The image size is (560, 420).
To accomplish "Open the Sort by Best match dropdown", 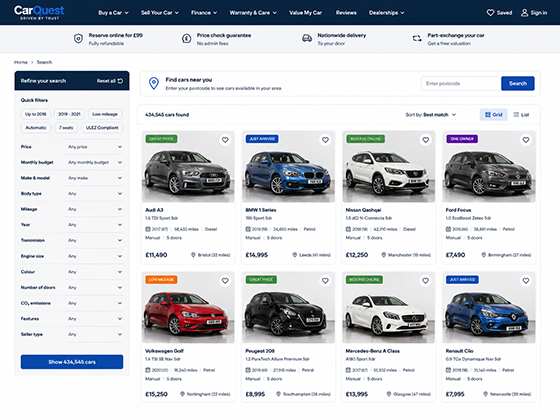I will [431, 115].
